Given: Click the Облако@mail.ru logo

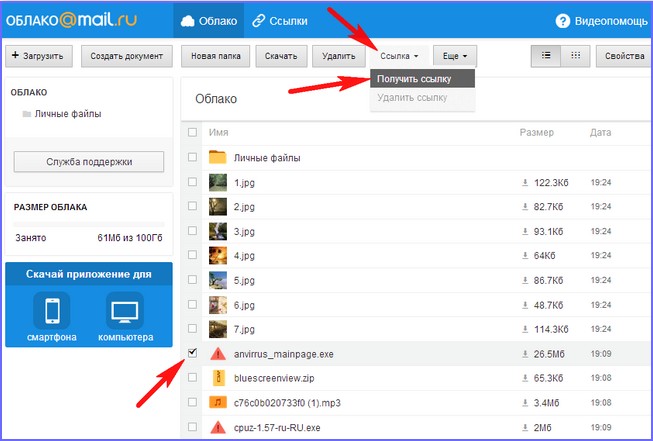Looking at the screenshot, I should [x=71, y=20].
